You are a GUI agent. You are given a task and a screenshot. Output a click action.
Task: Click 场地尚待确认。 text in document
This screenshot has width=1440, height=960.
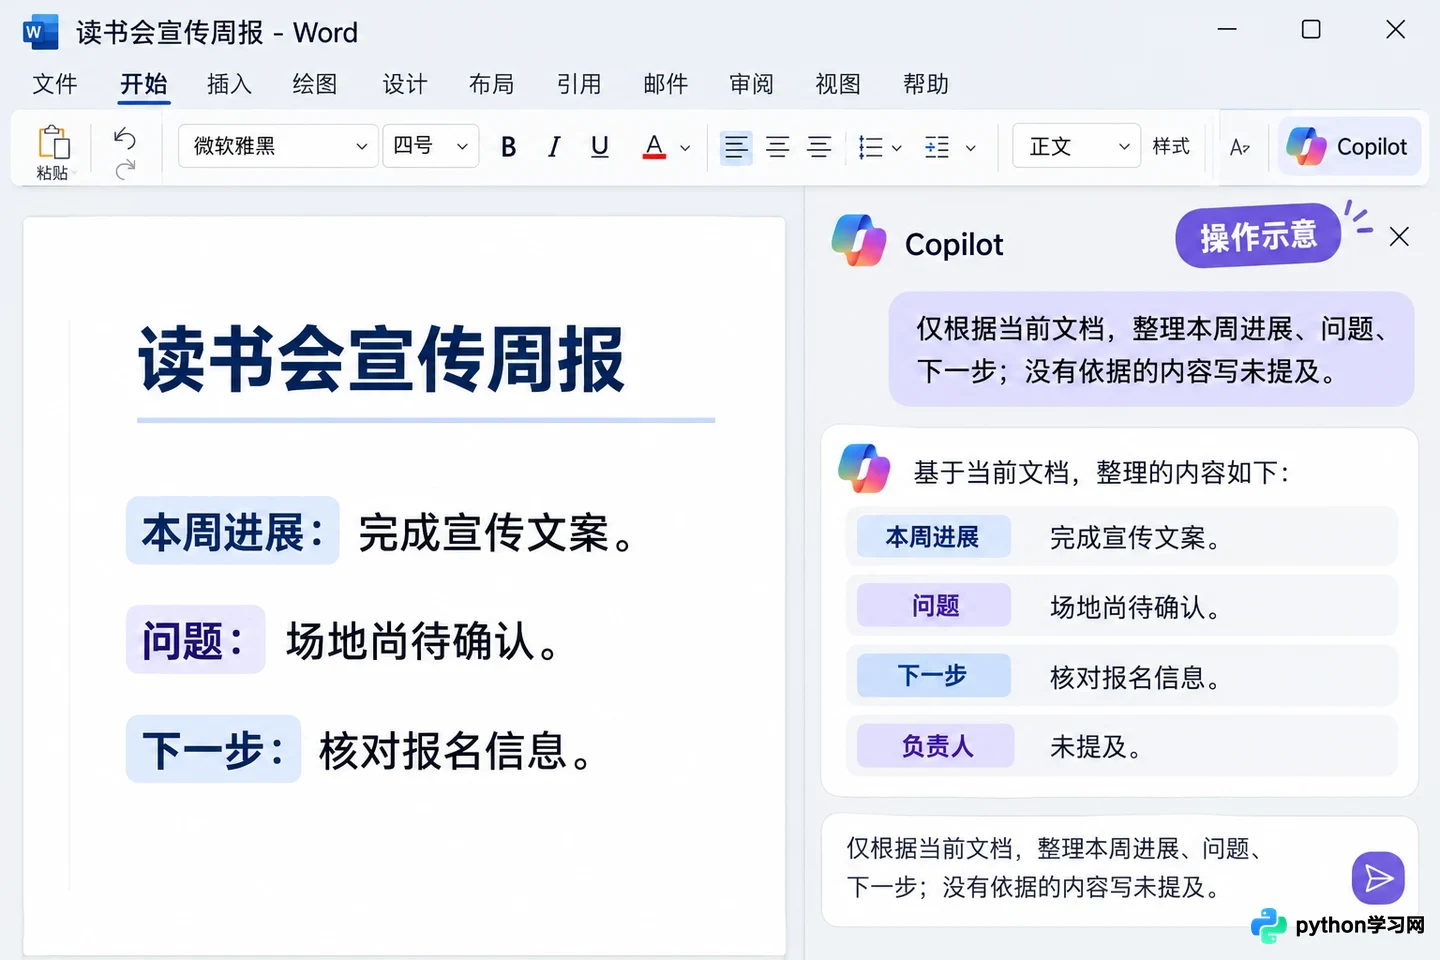424,641
